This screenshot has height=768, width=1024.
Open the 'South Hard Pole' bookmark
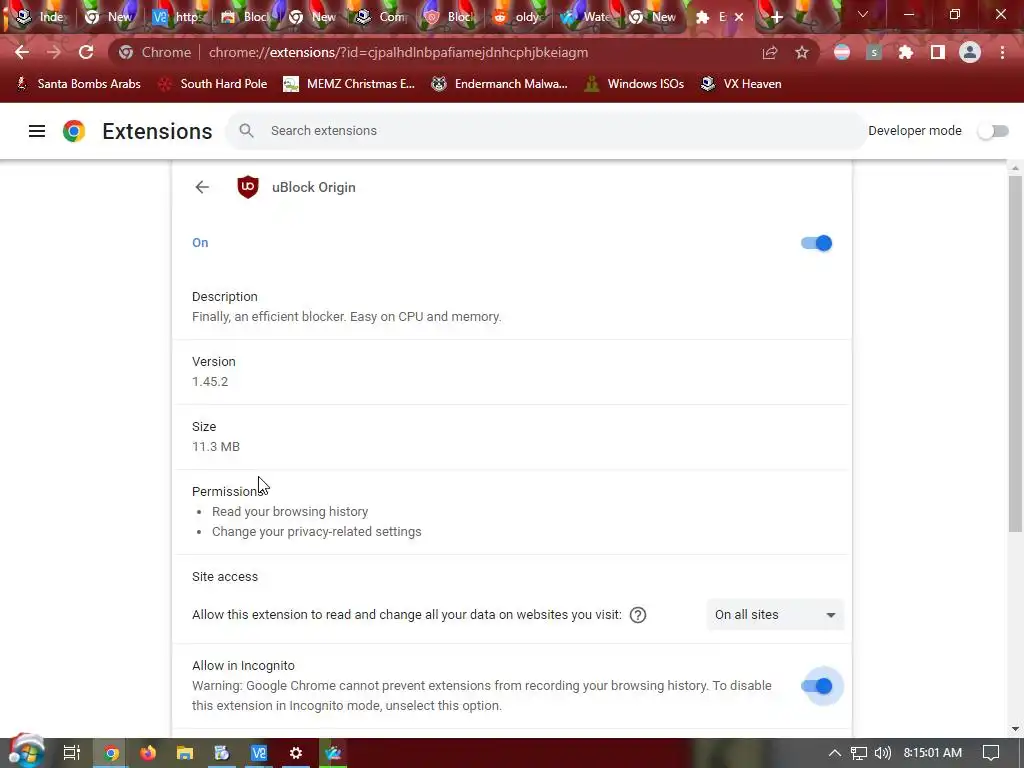pos(213,84)
